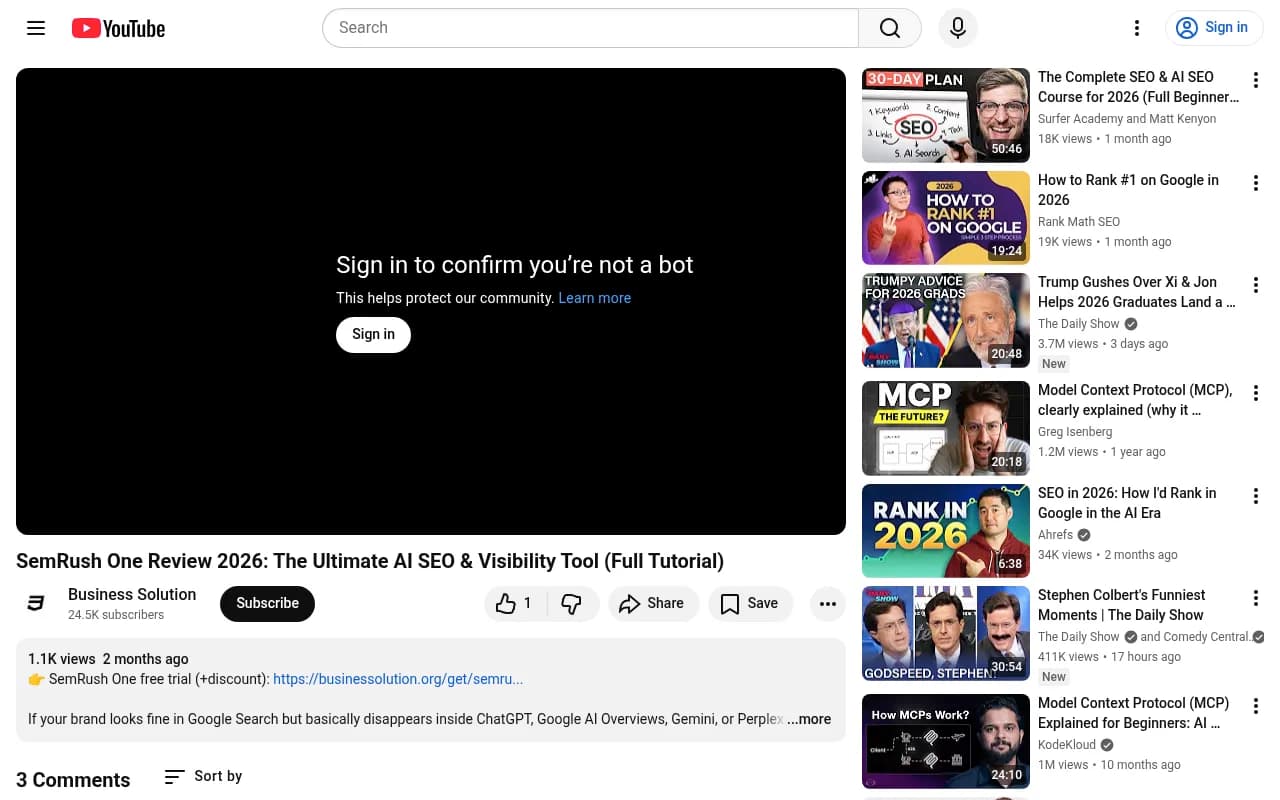Open the Complete SEO & AI SEO Course thumbnail
The height and width of the screenshot is (800, 1280).
(946, 115)
